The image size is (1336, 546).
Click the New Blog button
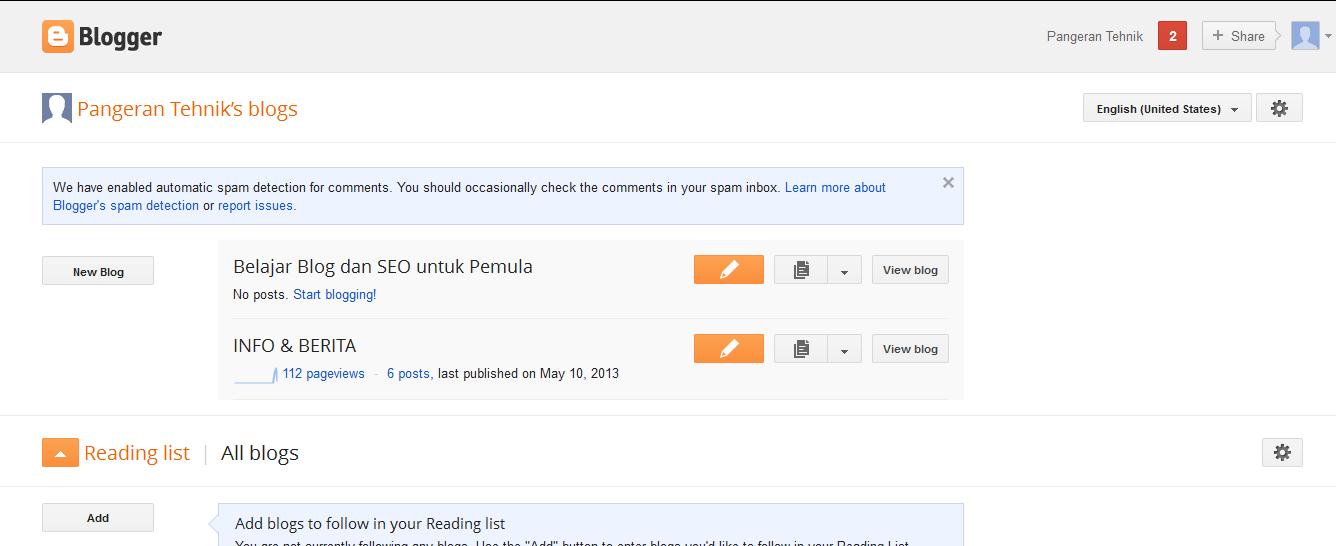(98, 271)
